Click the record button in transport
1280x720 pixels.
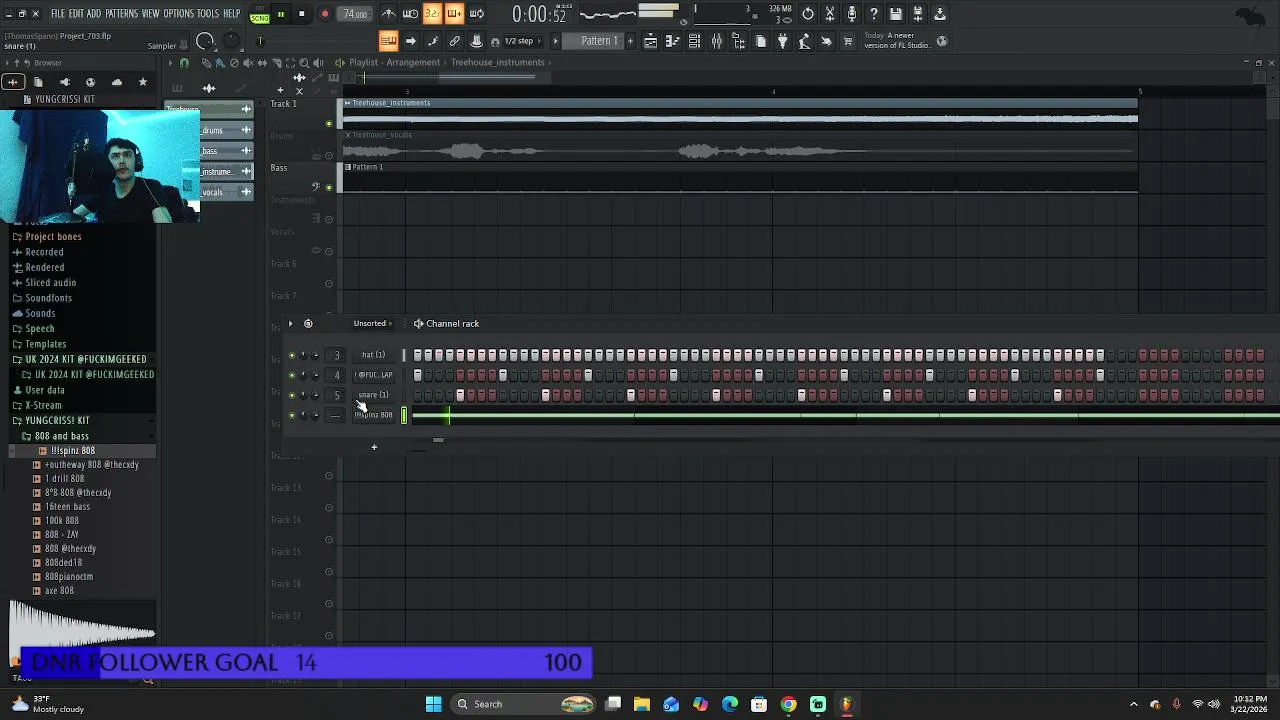325,14
